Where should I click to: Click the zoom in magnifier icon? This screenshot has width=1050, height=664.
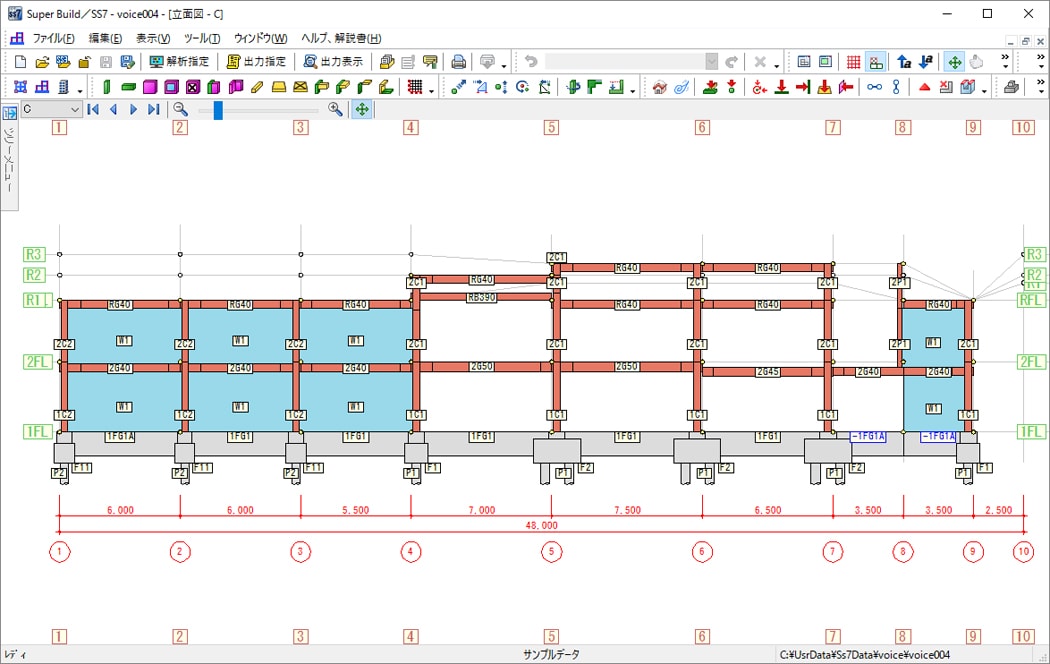coord(335,109)
